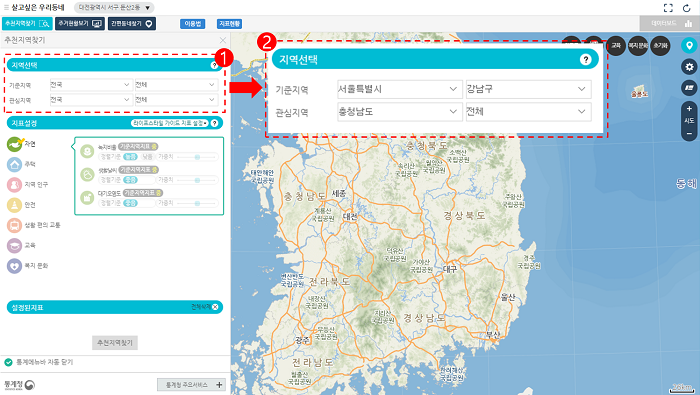This screenshot has height=395, width=700.
Task: Click the gray 추천지역찾기 search button
Action: pyautogui.click(x=115, y=342)
